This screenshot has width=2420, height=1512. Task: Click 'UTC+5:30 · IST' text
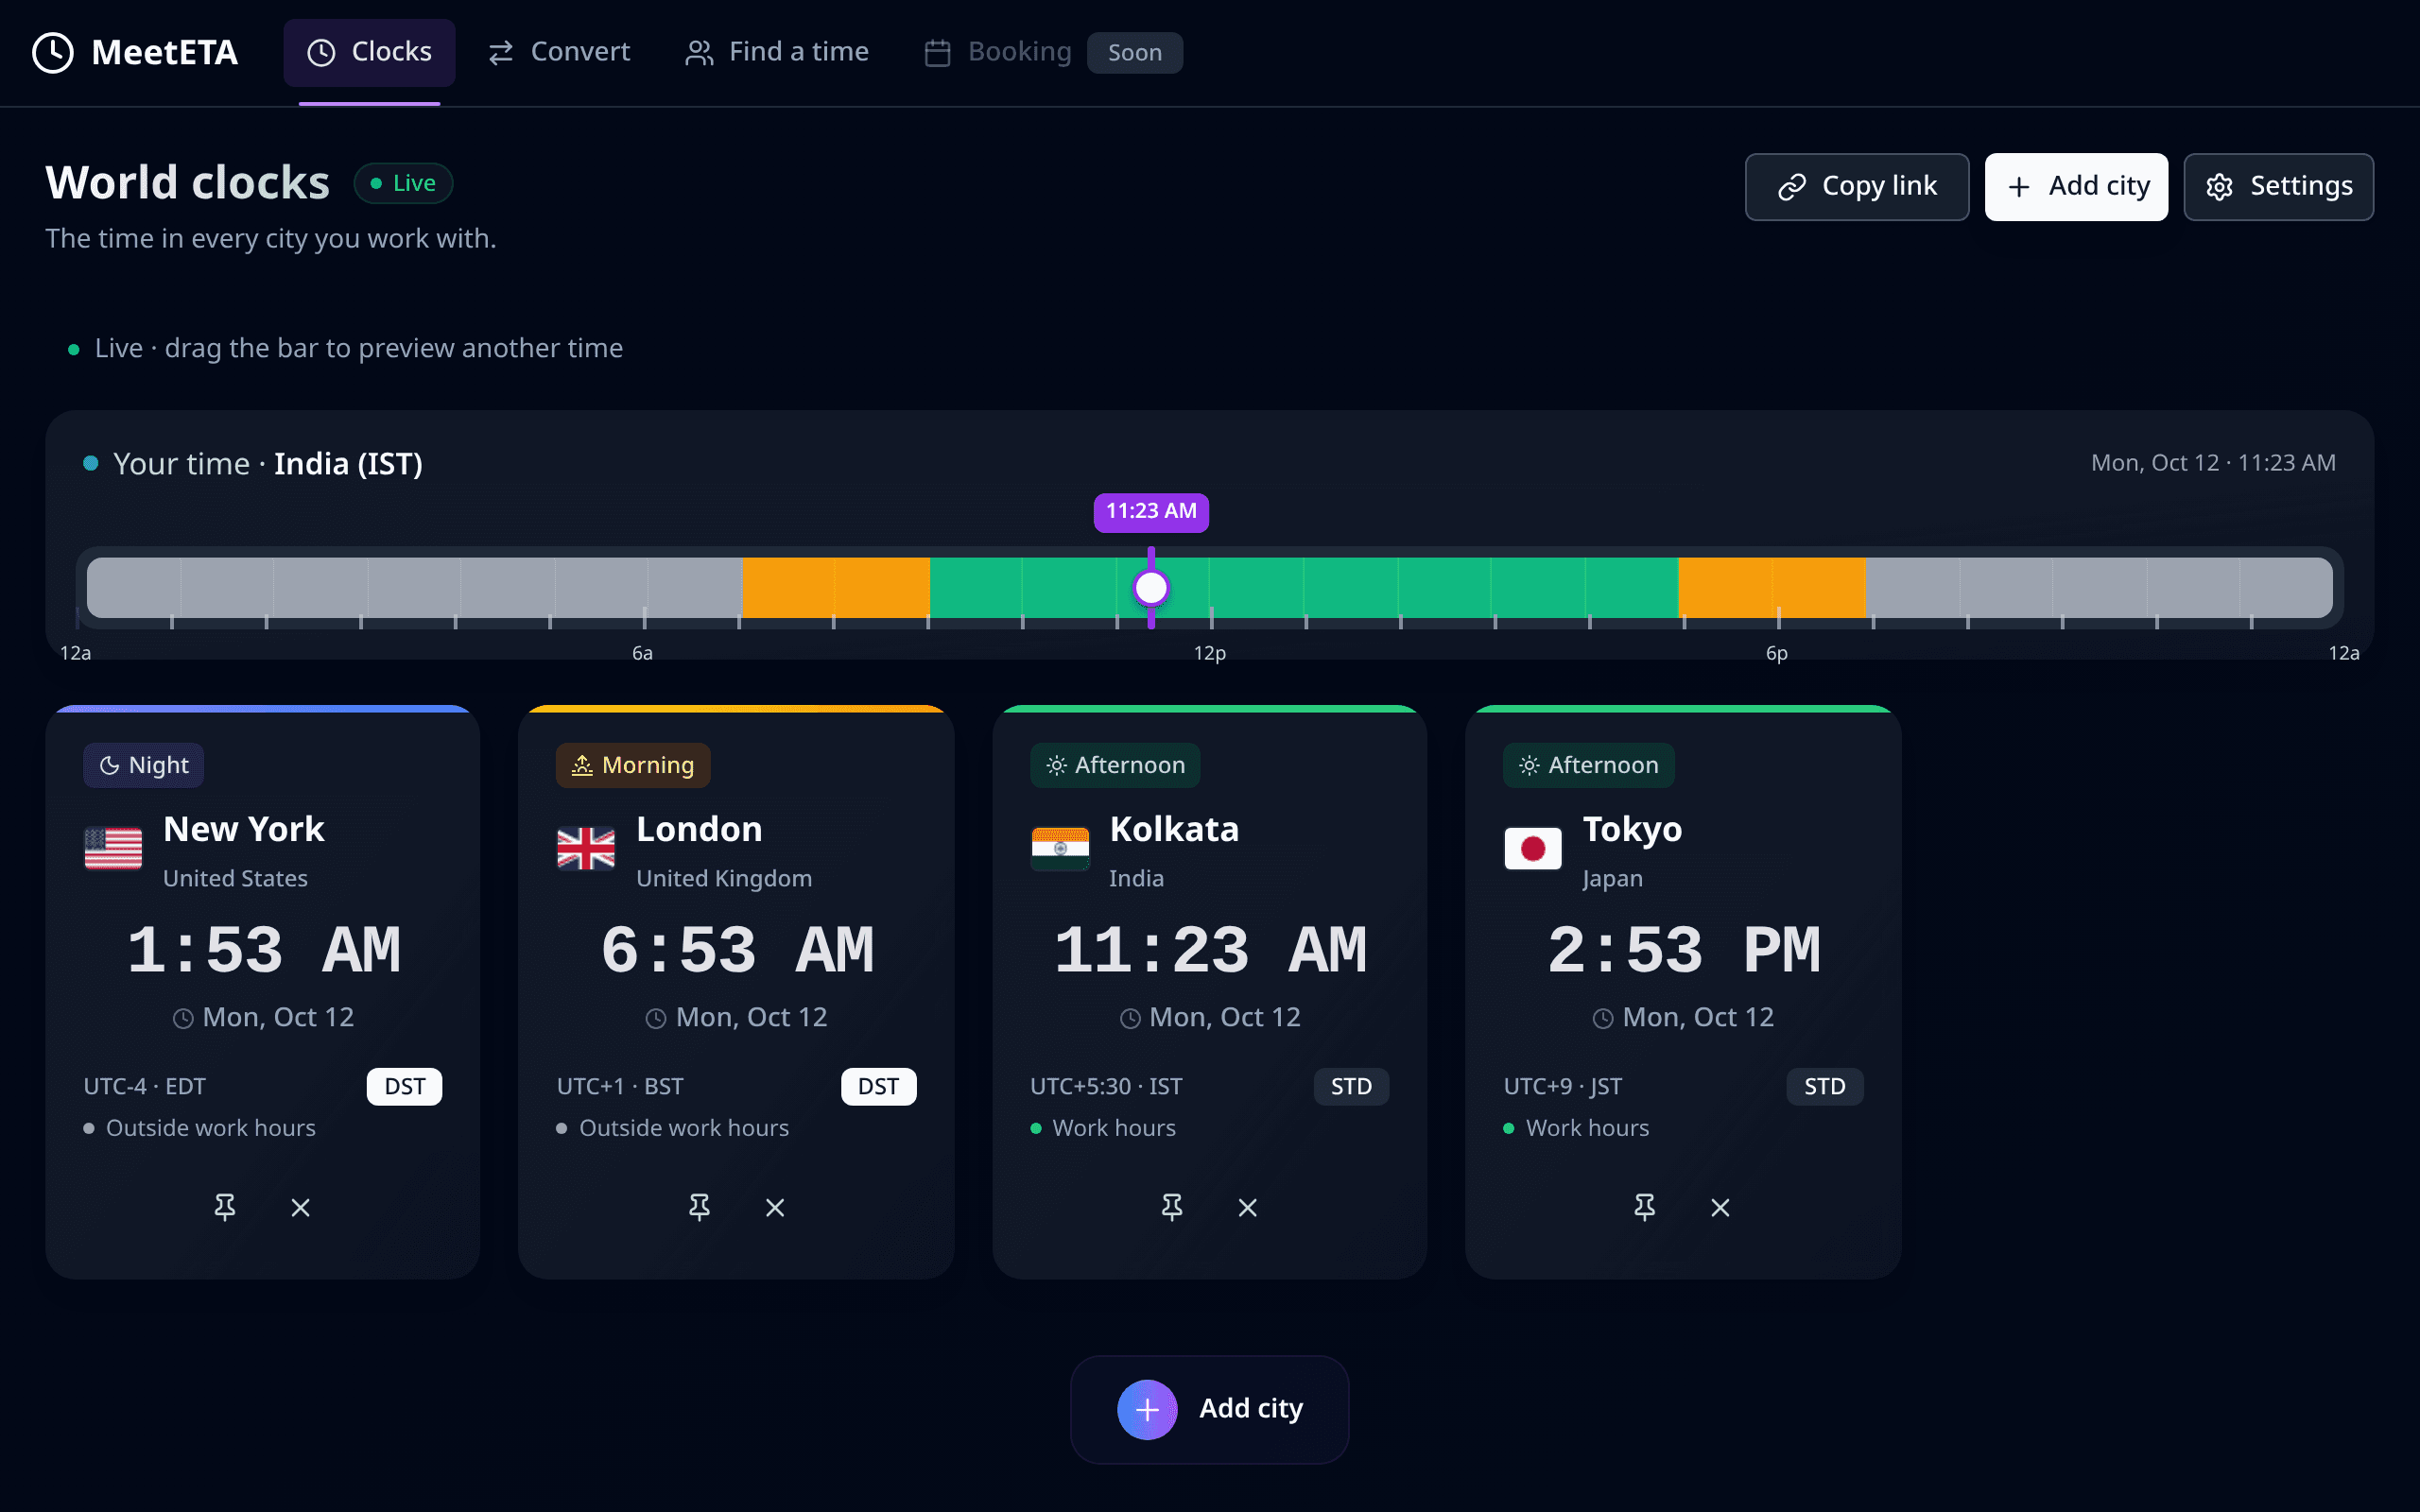[1106, 1086]
